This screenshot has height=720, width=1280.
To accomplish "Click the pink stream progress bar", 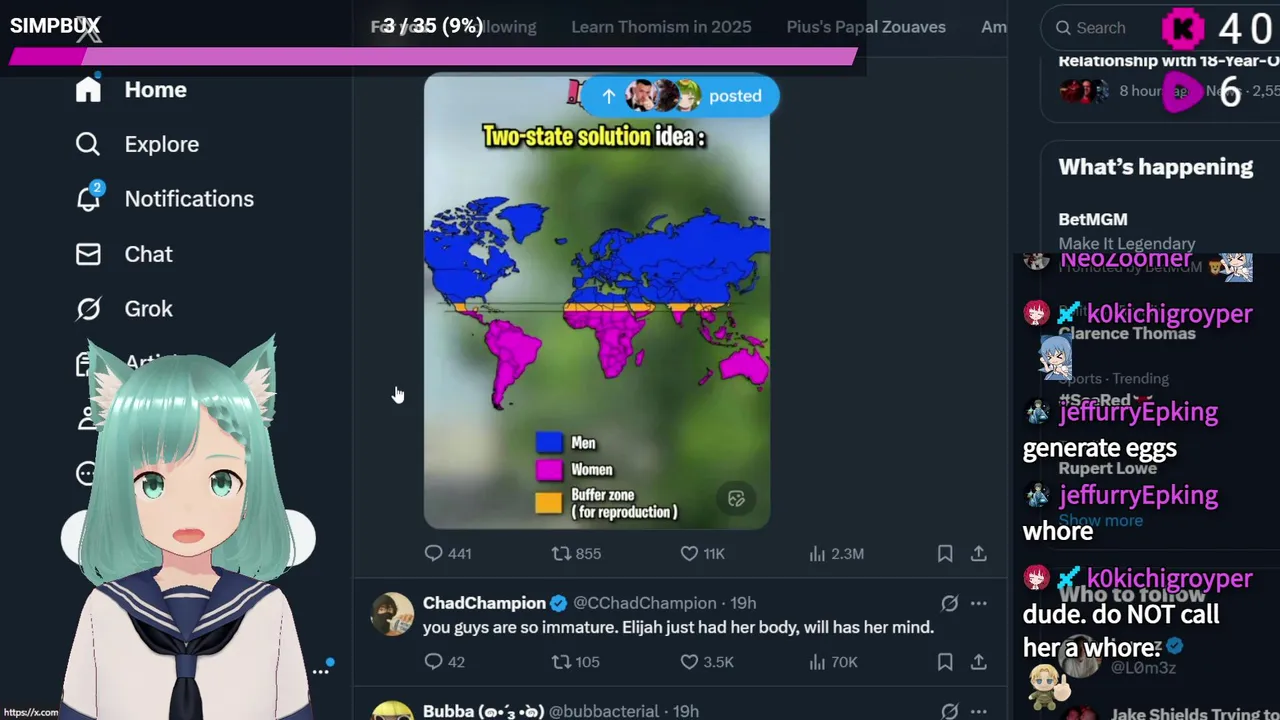I will pyautogui.click(x=433, y=57).
